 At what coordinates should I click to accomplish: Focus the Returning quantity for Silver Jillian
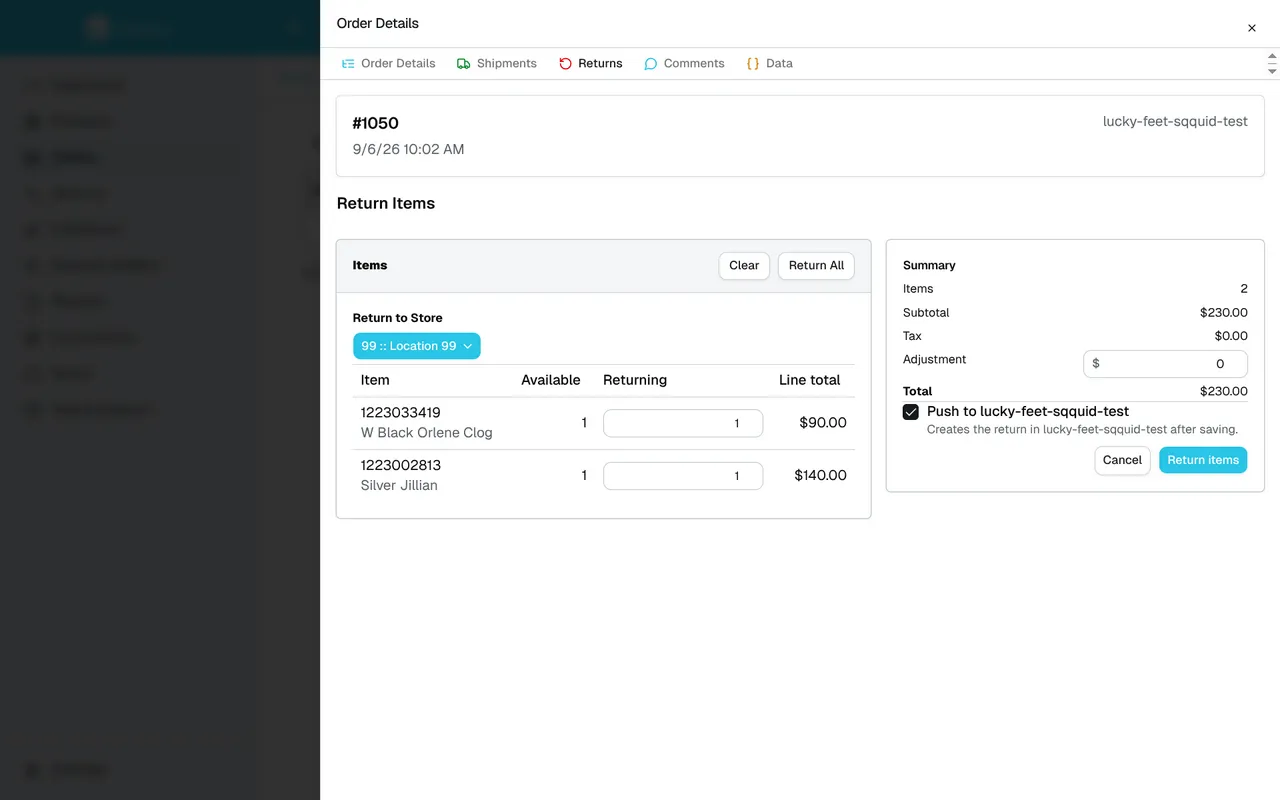pyautogui.click(x=683, y=476)
